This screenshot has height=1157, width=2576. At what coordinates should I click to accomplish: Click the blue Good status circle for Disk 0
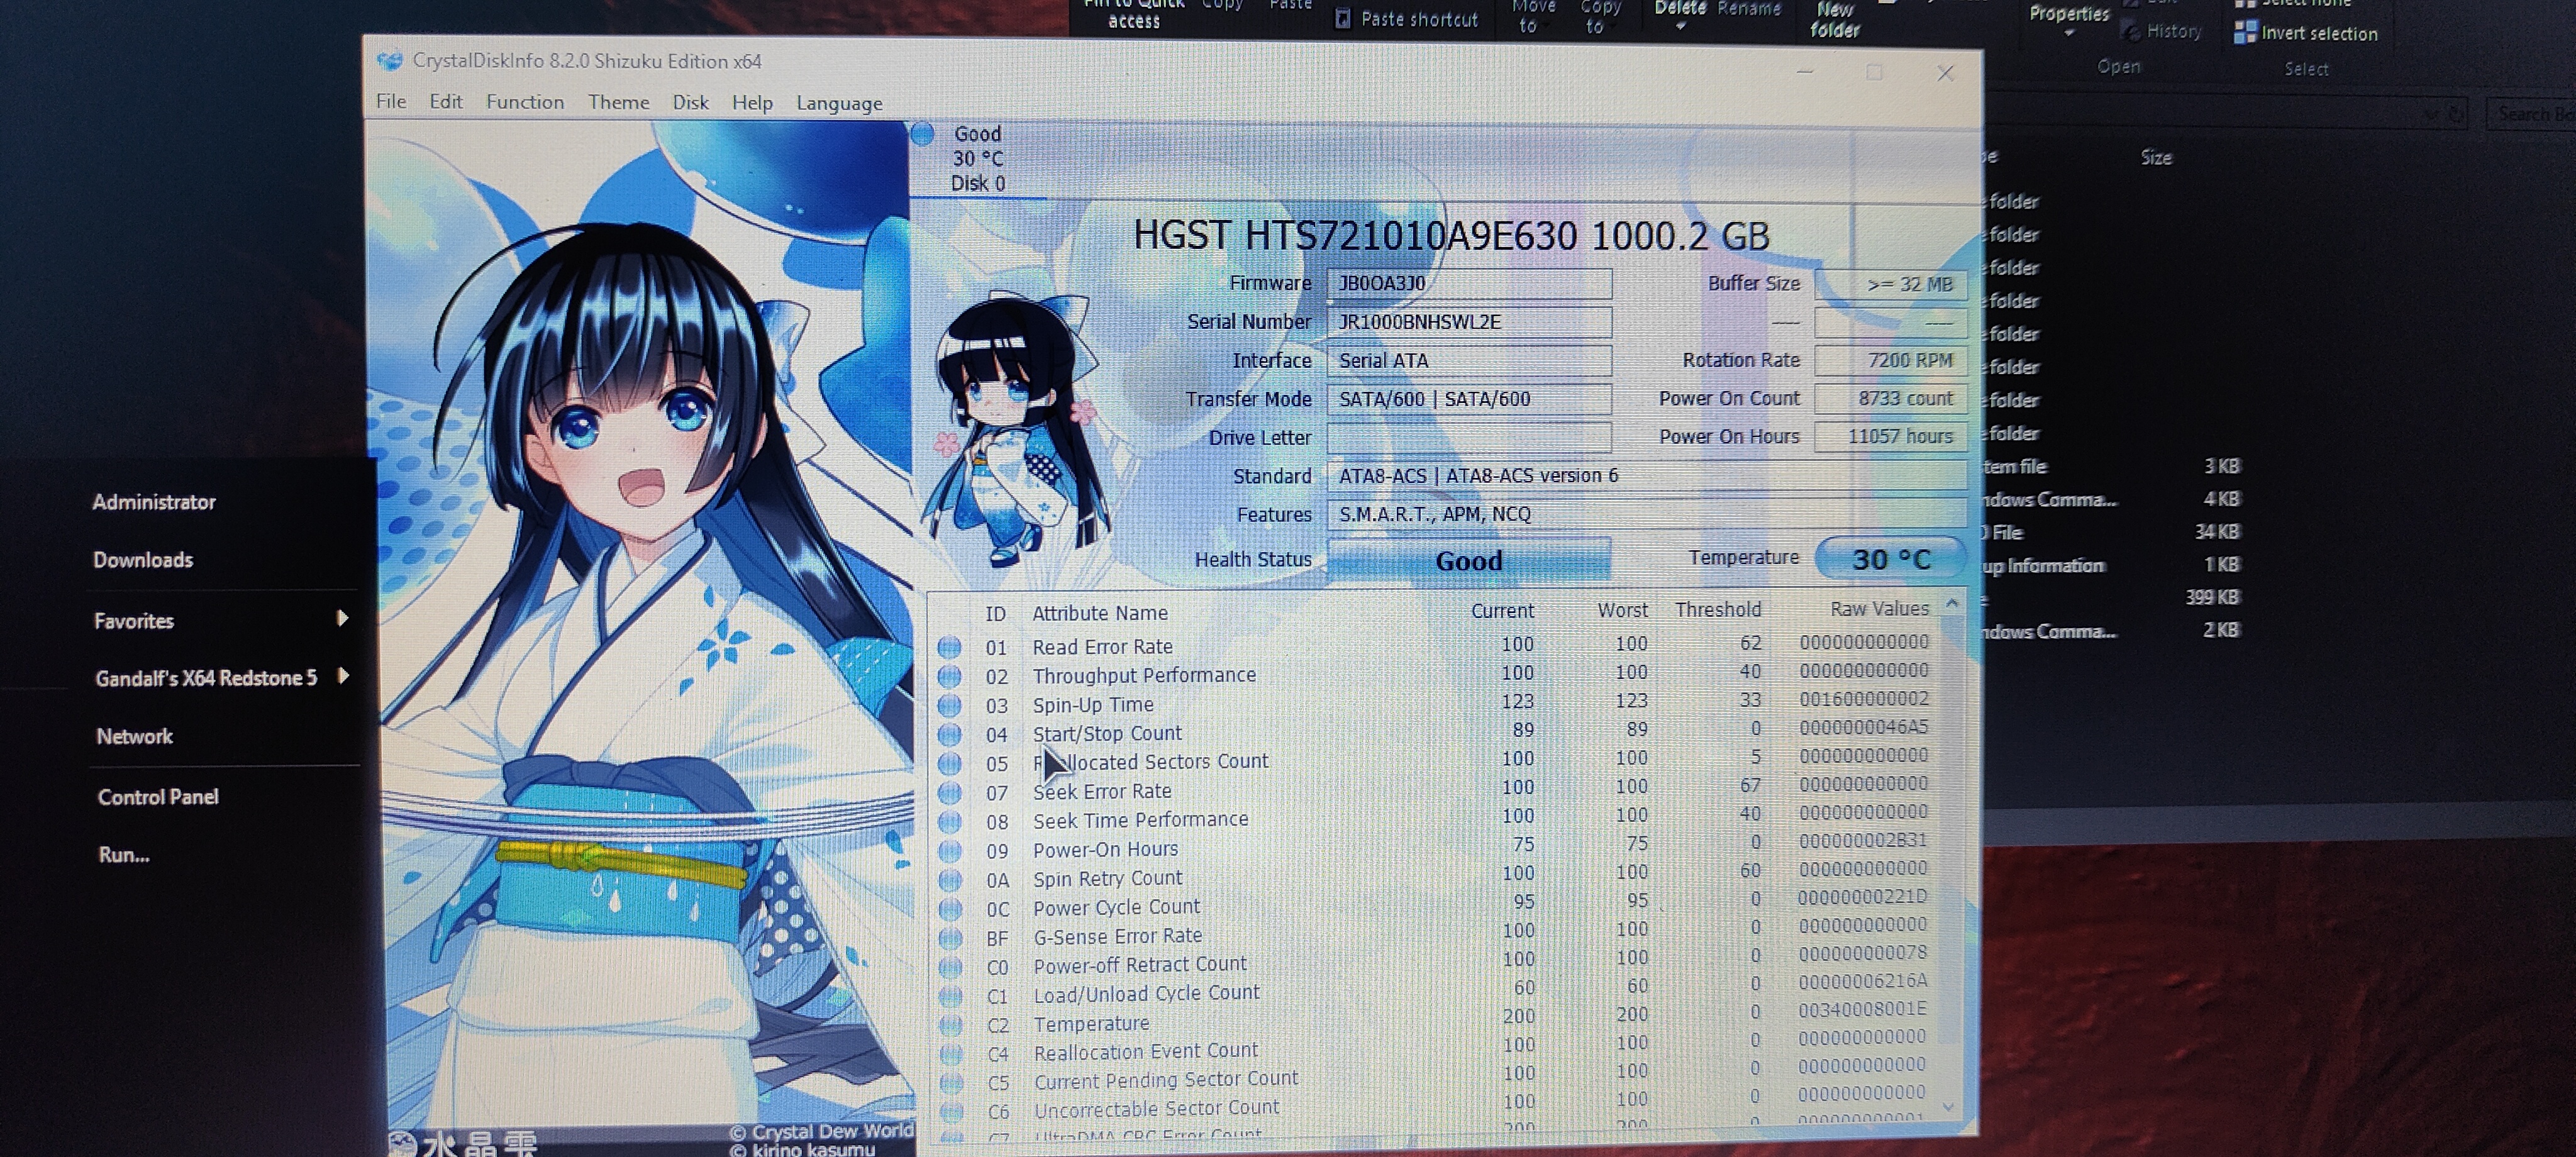coord(922,133)
